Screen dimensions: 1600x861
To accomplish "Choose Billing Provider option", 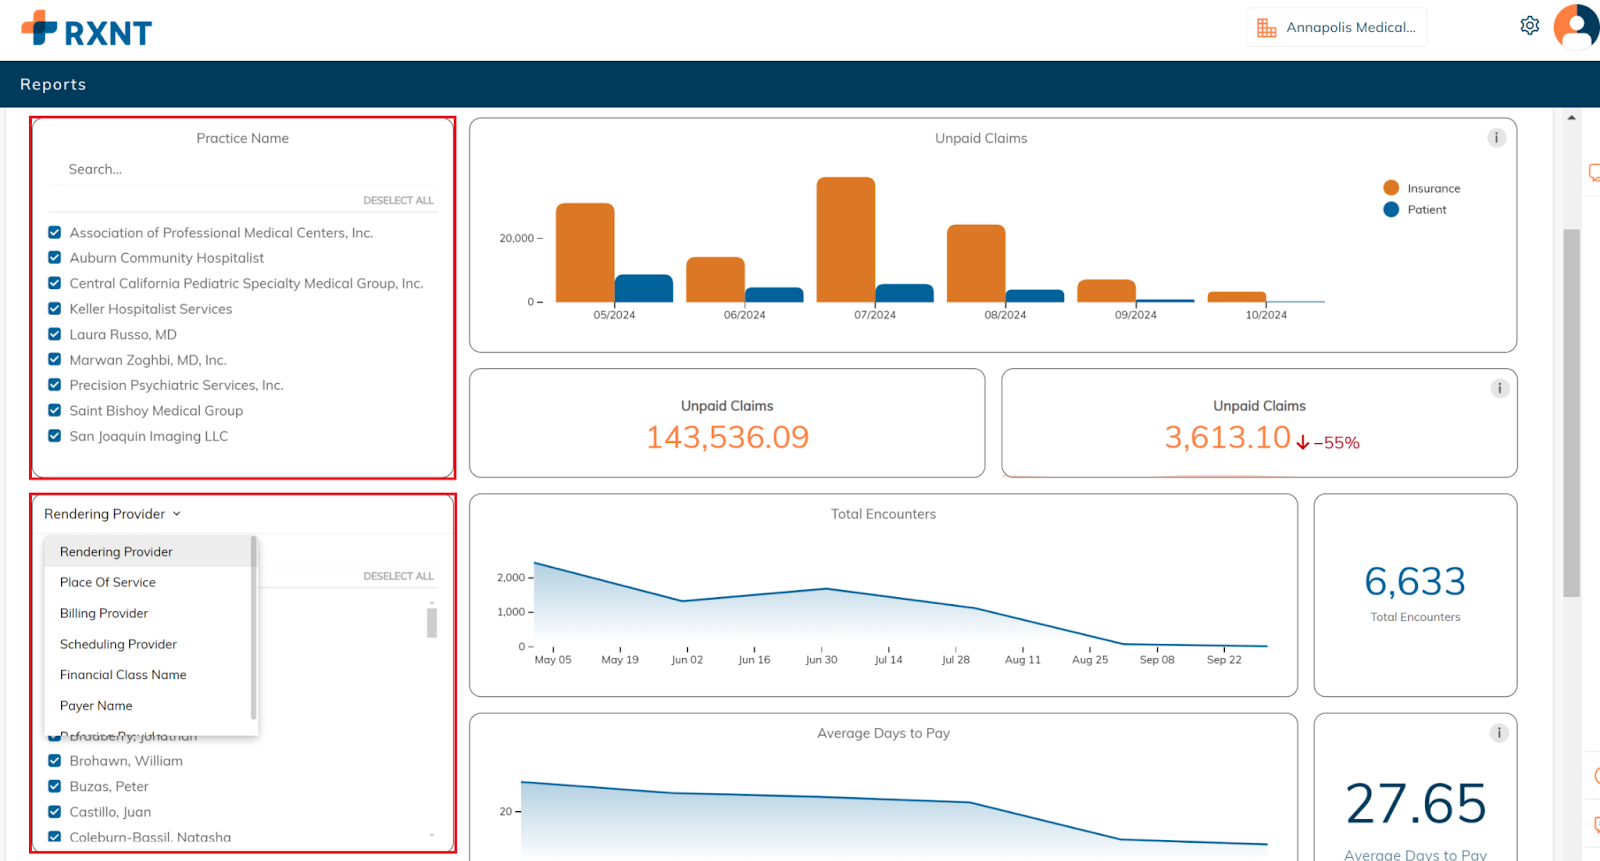I will [104, 613].
